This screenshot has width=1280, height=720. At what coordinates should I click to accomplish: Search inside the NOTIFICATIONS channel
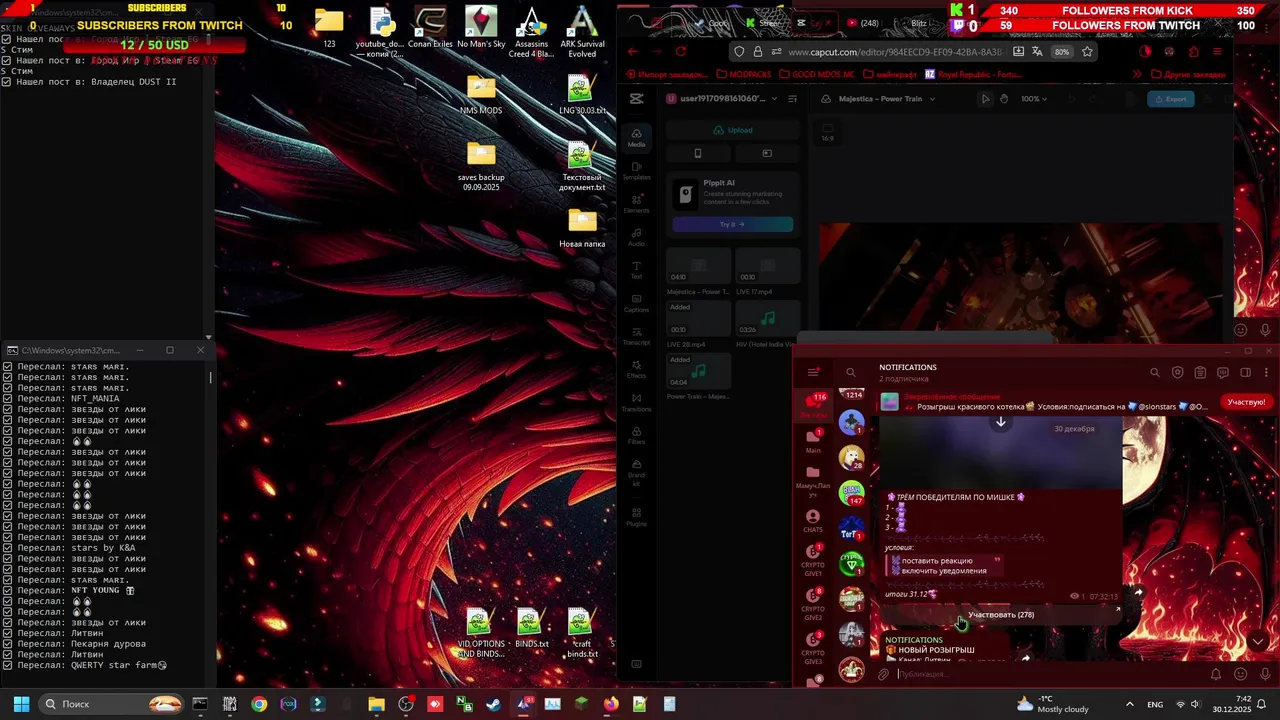tap(1154, 372)
